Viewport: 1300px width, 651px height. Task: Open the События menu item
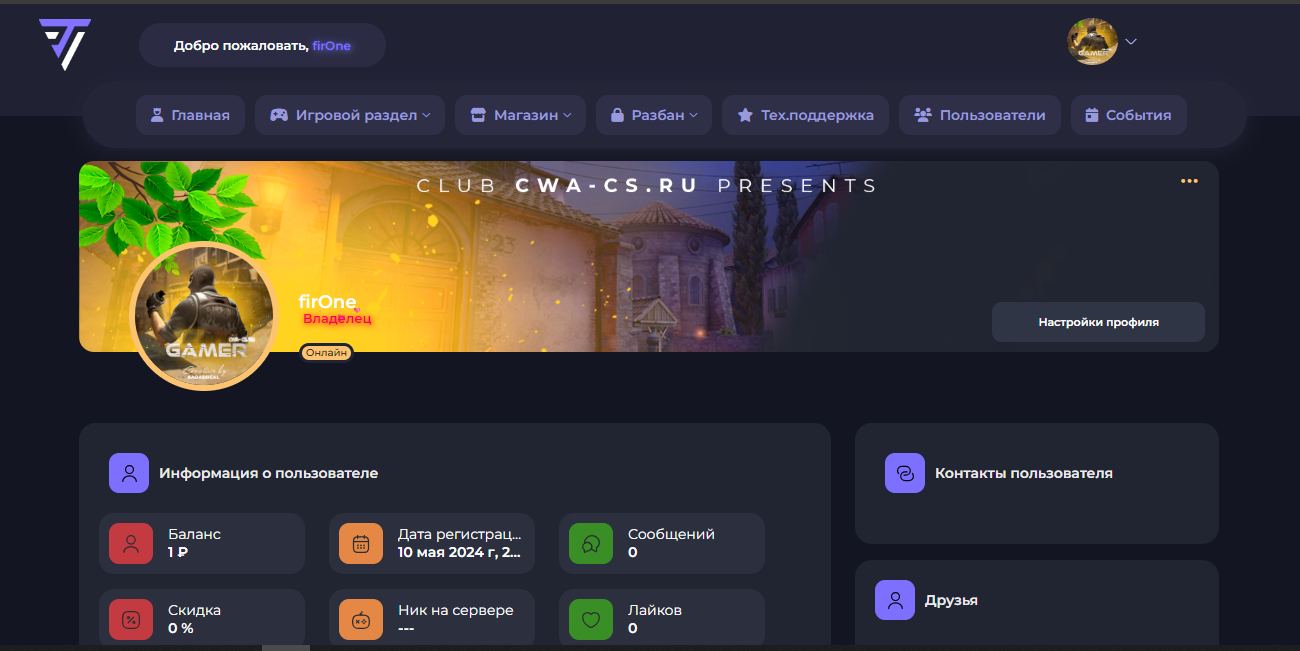pos(1128,115)
